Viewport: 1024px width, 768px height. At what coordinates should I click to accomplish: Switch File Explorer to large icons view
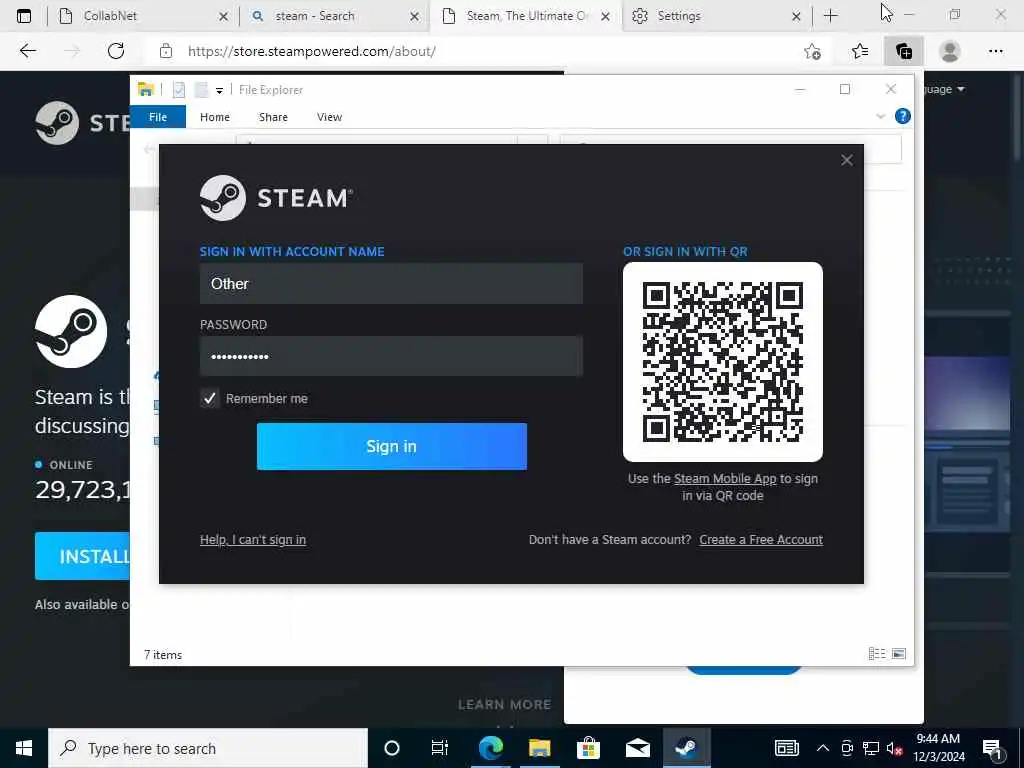click(x=899, y=654)
